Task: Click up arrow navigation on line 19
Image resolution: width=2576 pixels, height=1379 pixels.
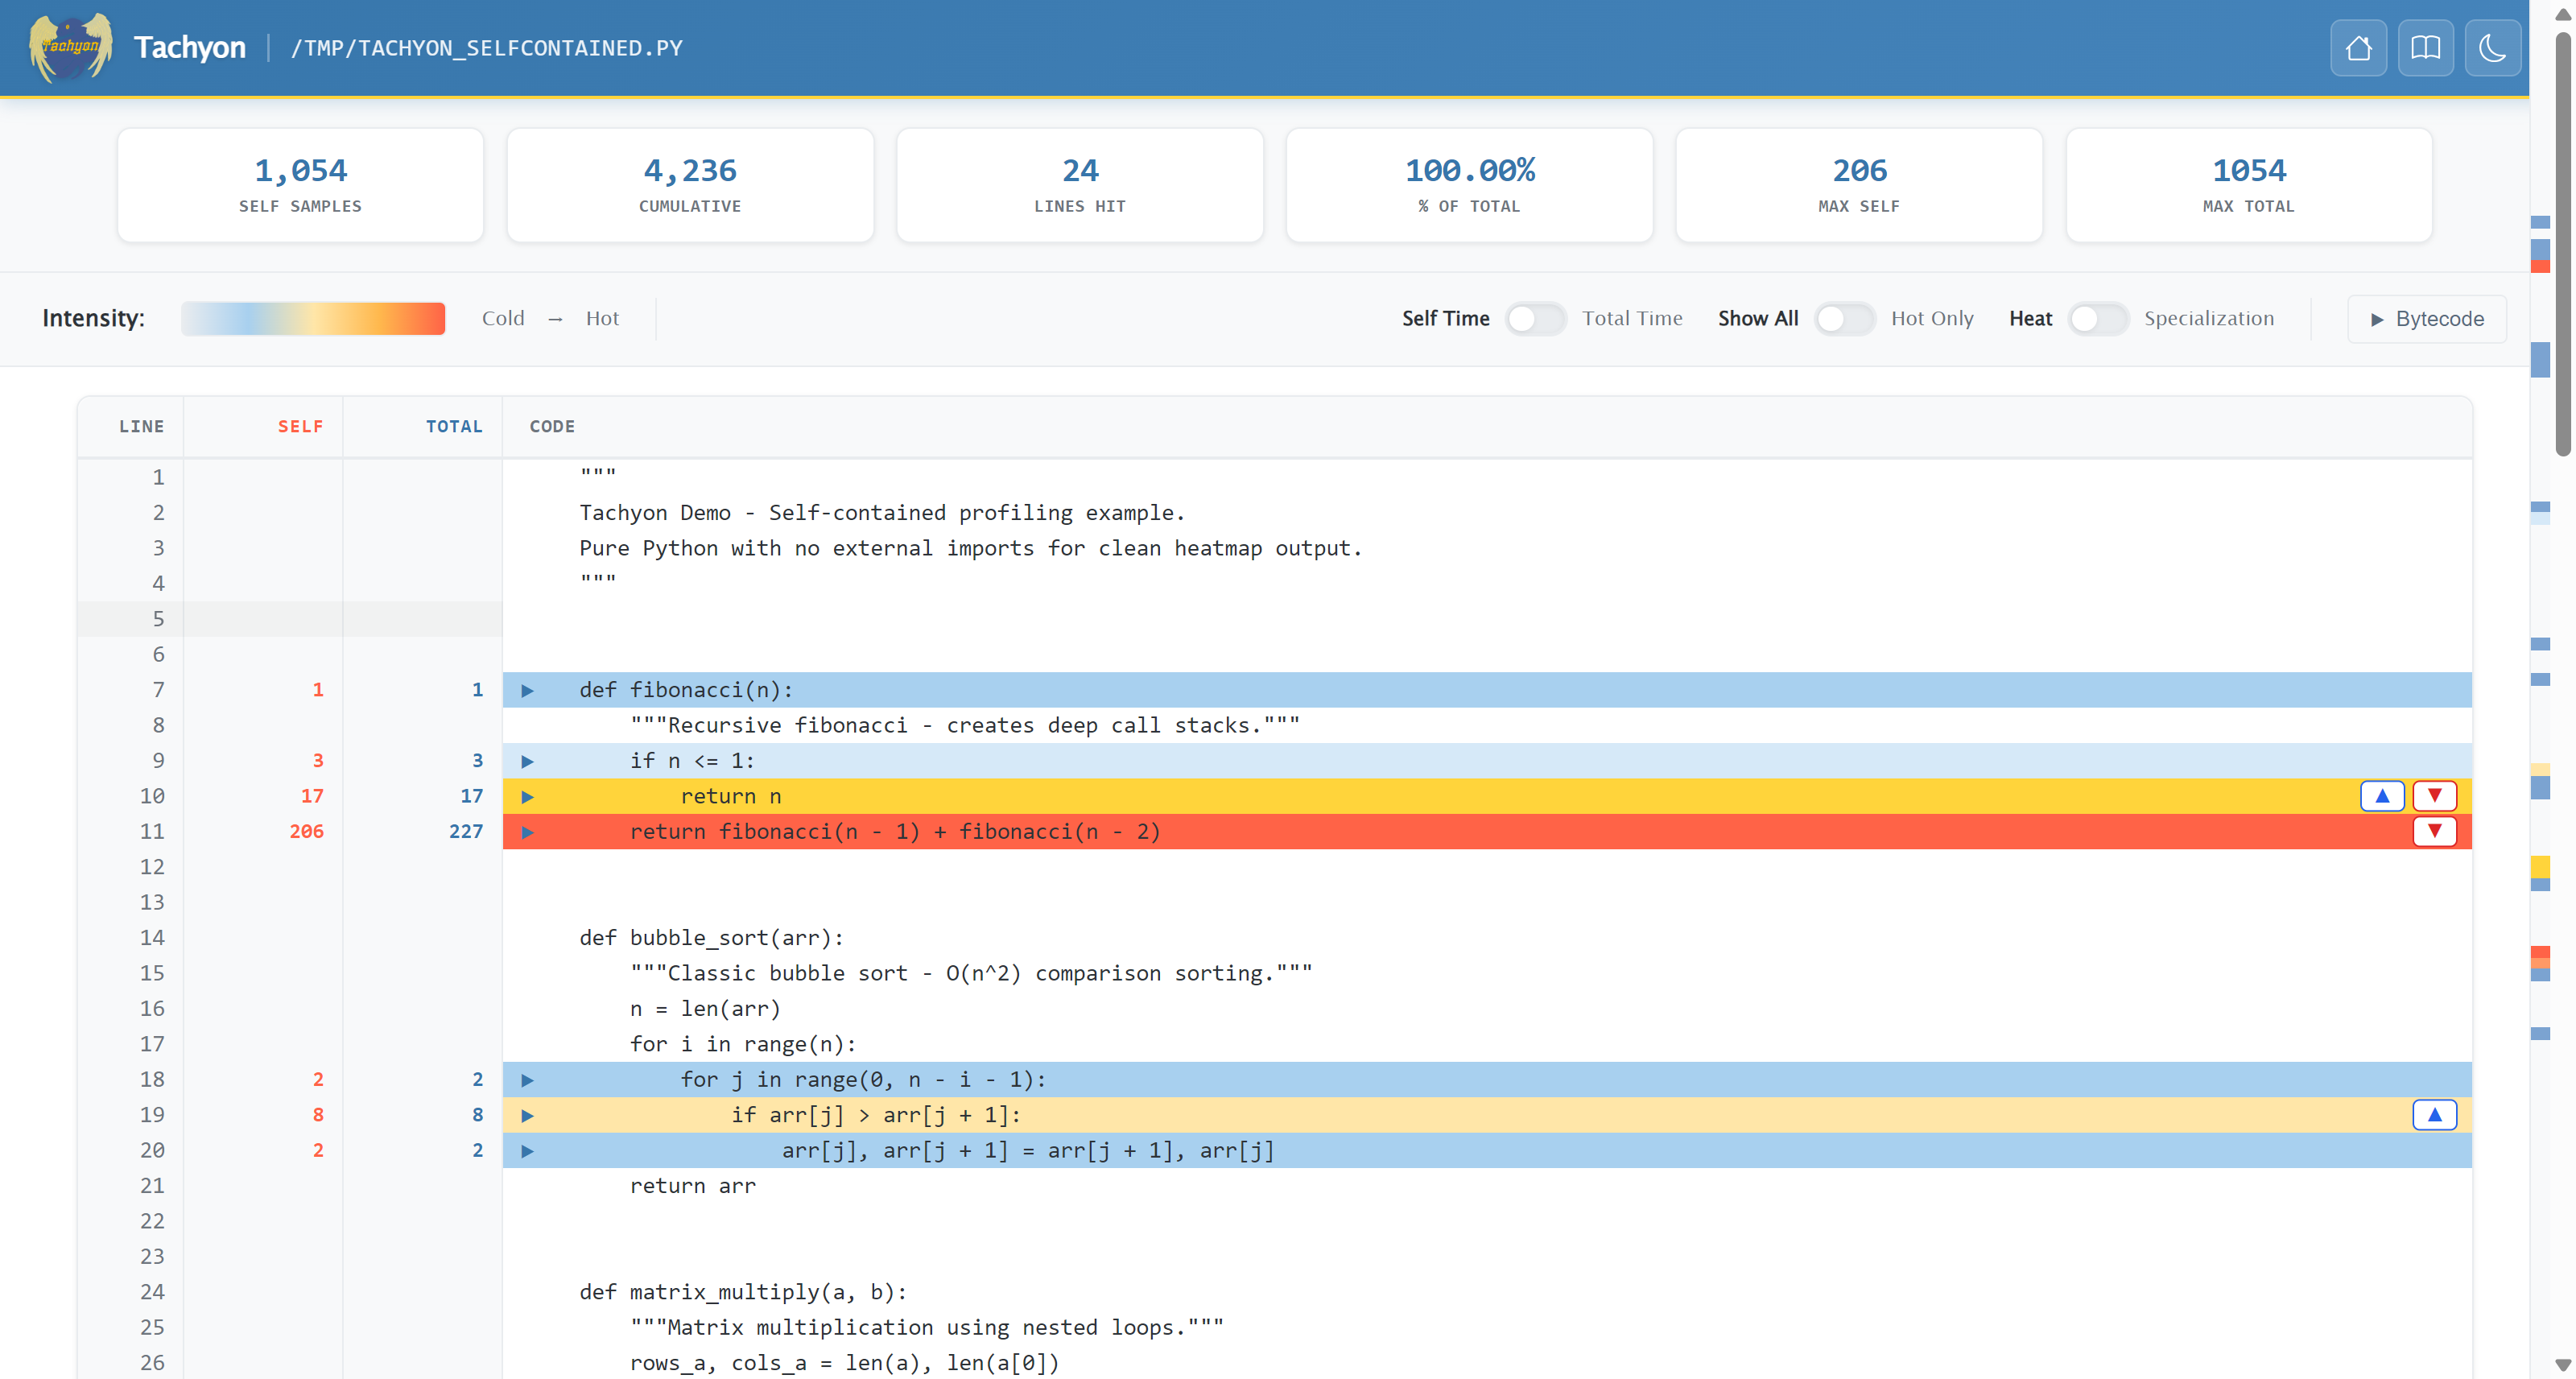Action: tap(2434, 1114)
